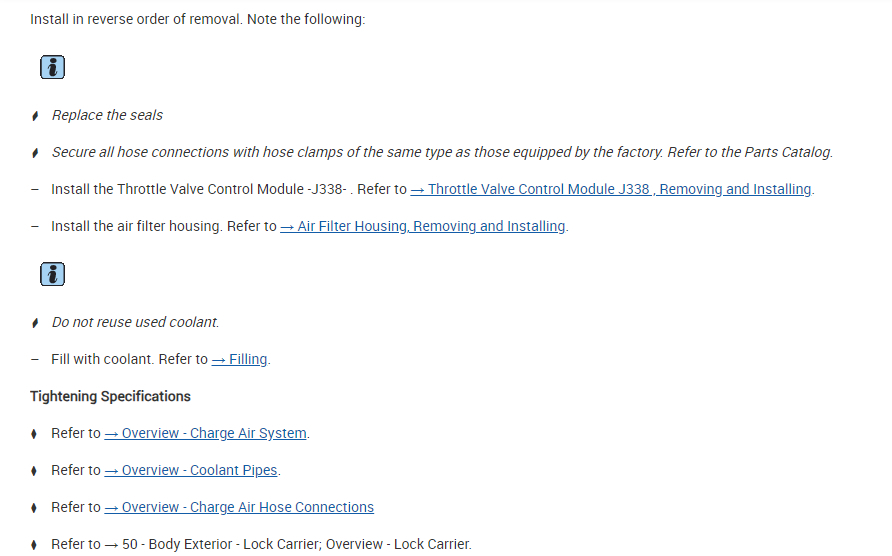Click the info icon above "Do not reuse used coolant"

click(x=52, y=274)
